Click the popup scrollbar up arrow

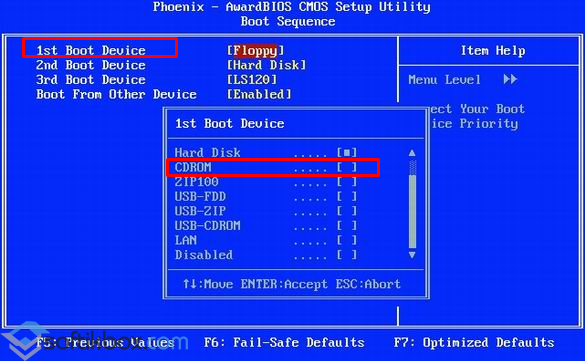pyautogui.click(x=412, y=153)
